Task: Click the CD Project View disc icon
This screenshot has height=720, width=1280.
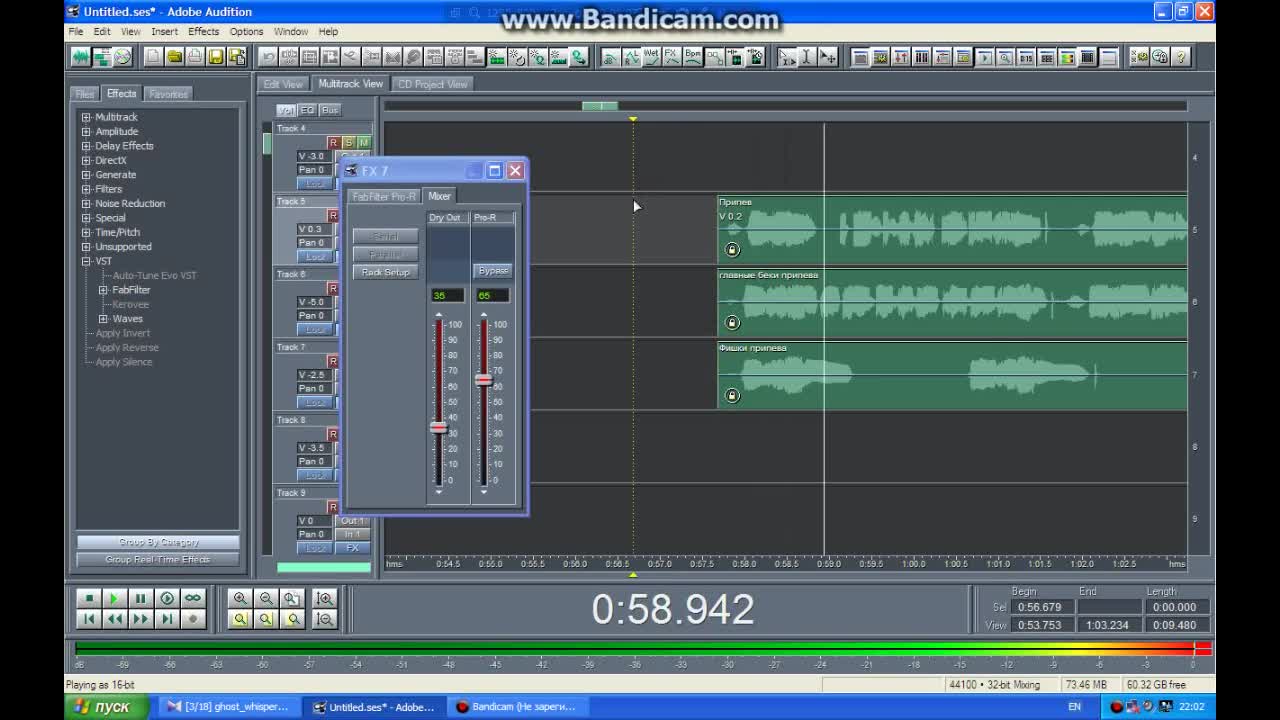Action: (x=122, y=57)
